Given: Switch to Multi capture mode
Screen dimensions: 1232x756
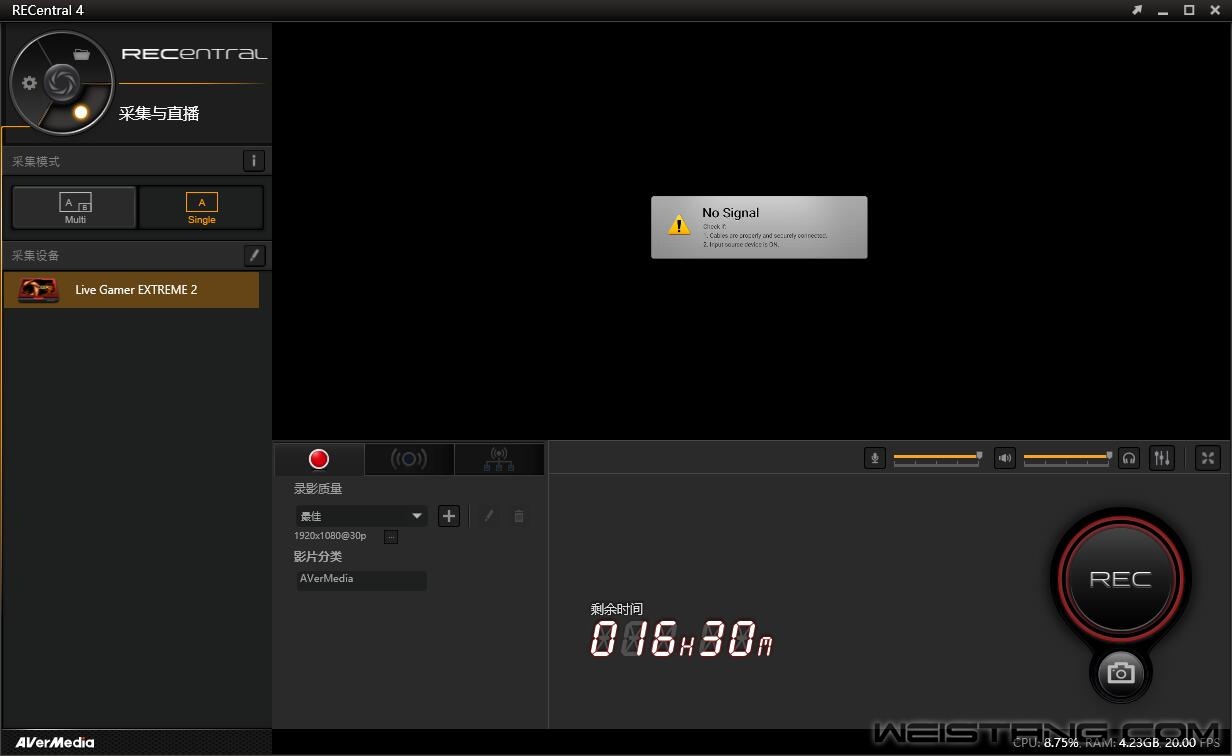Looking at the screenshot, I should pos(75,208).
